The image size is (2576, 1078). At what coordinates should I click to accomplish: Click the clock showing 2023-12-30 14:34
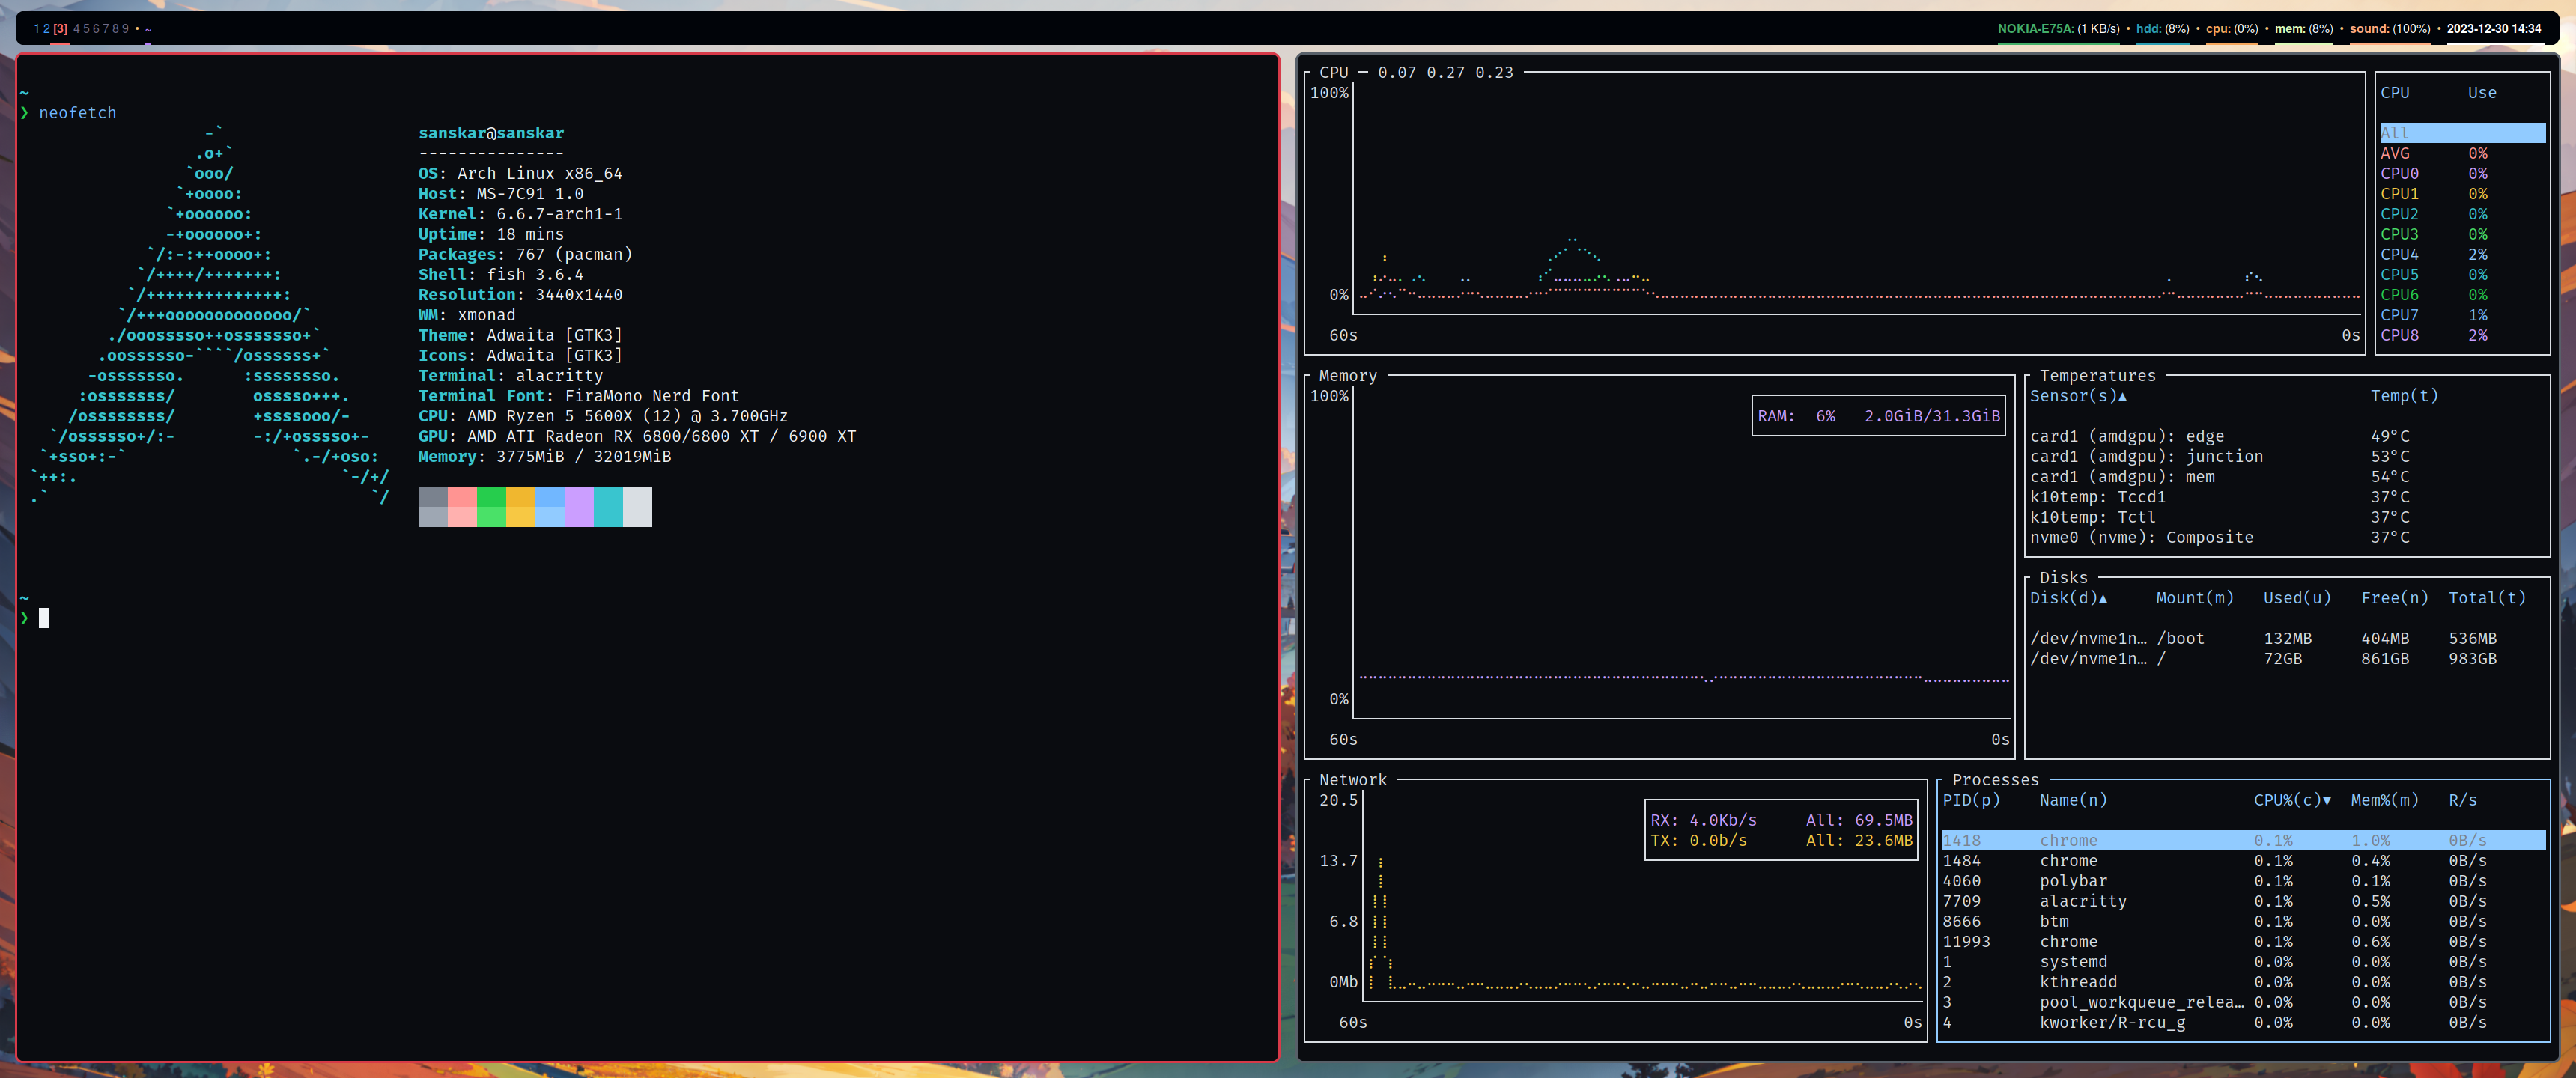2482,29
